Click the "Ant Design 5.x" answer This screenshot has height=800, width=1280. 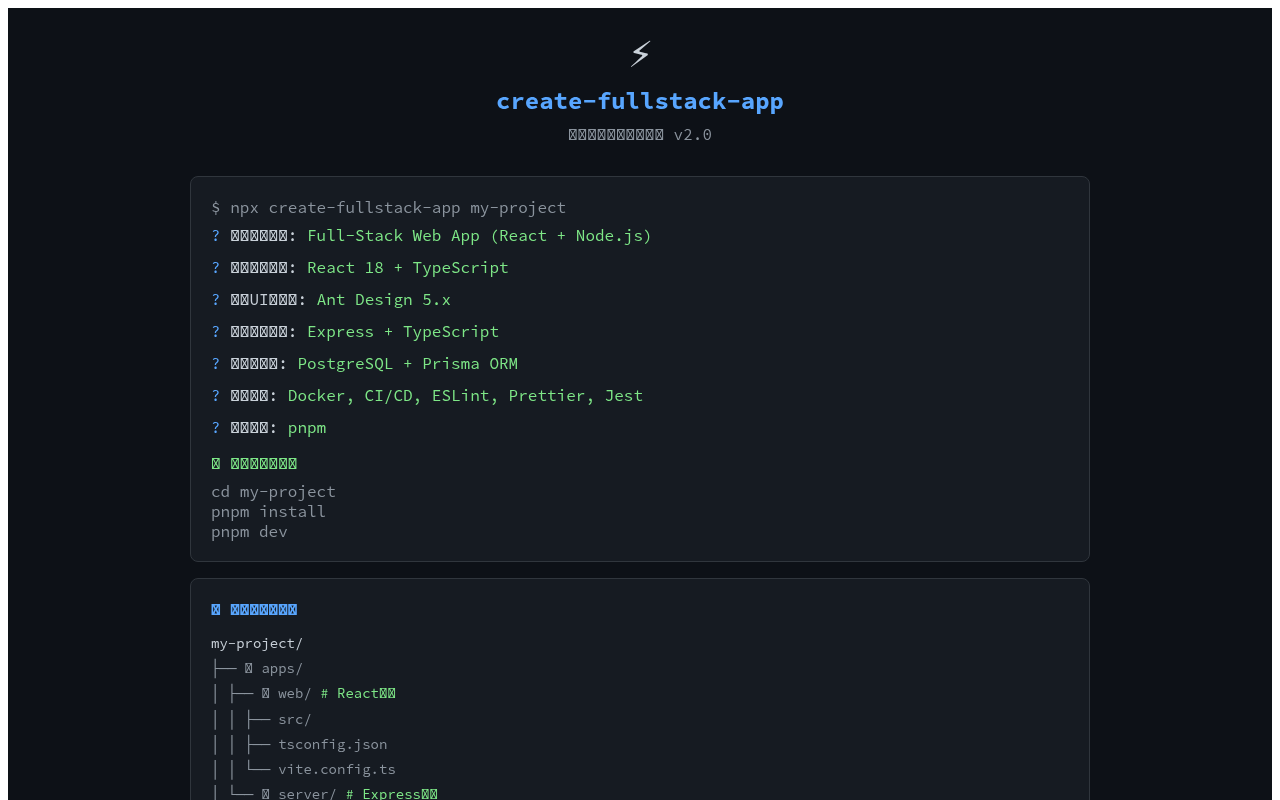pyautogui.click(x=384, y=300)
